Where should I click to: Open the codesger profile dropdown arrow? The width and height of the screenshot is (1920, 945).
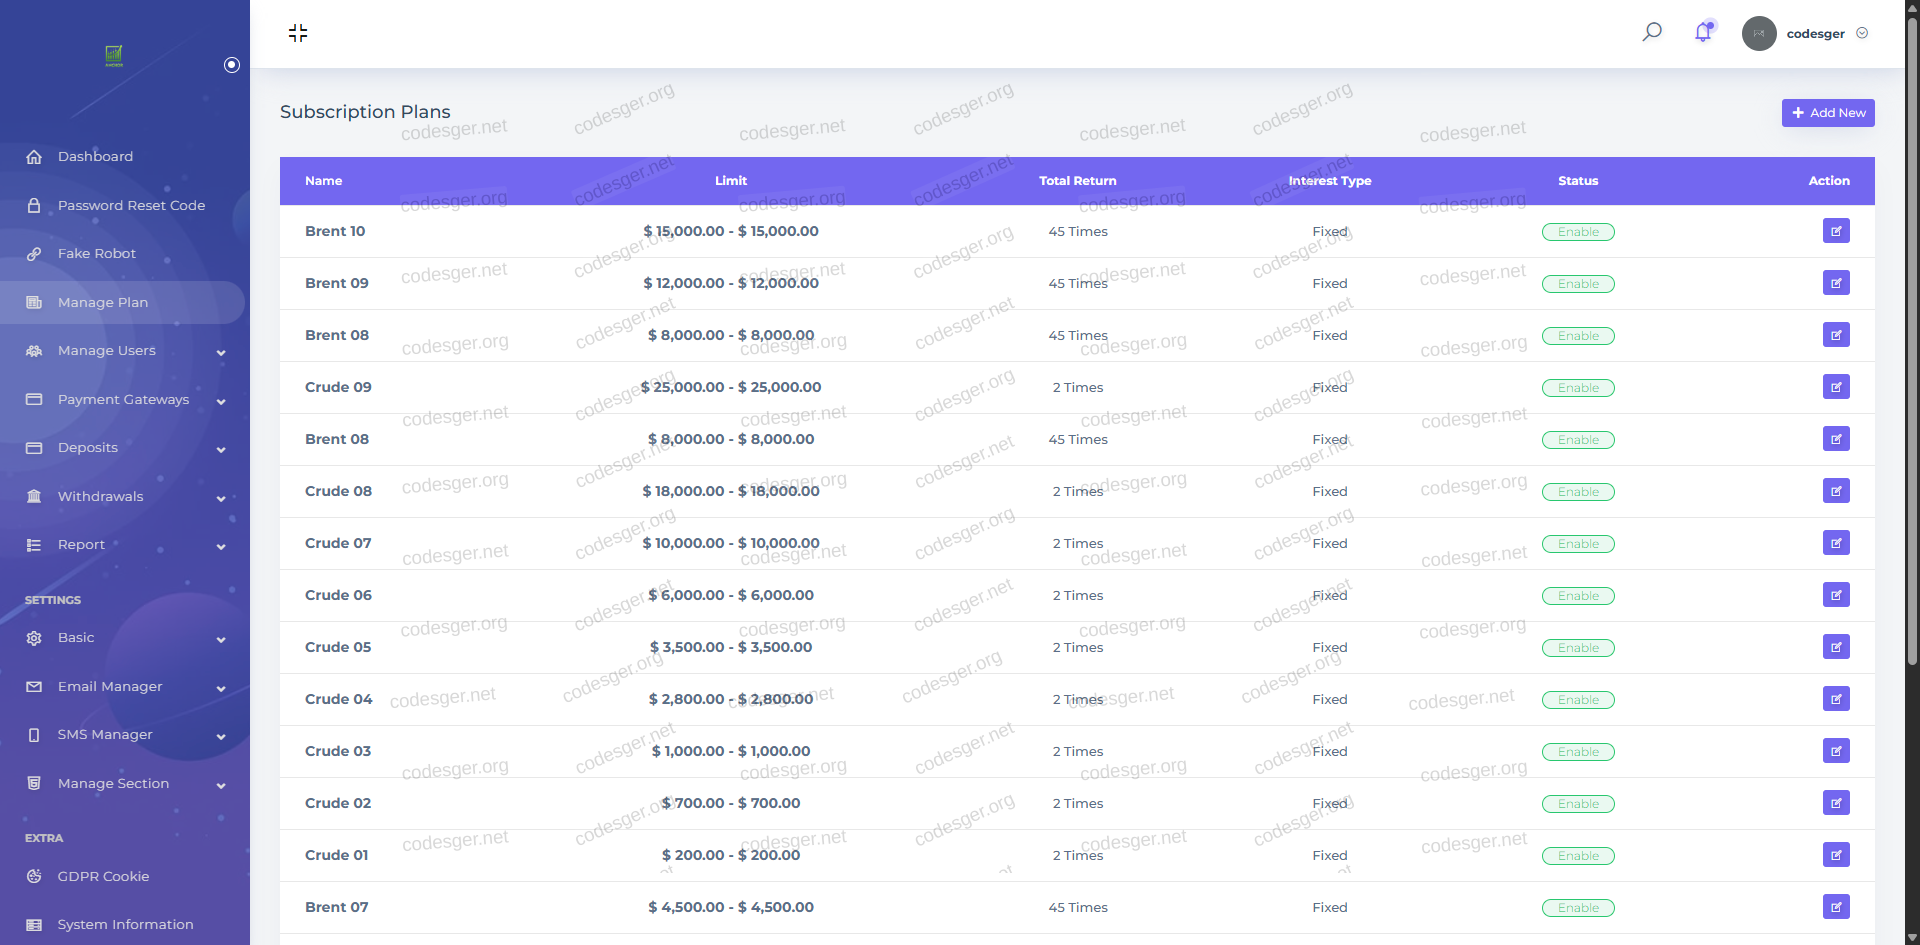(1862, 33)
